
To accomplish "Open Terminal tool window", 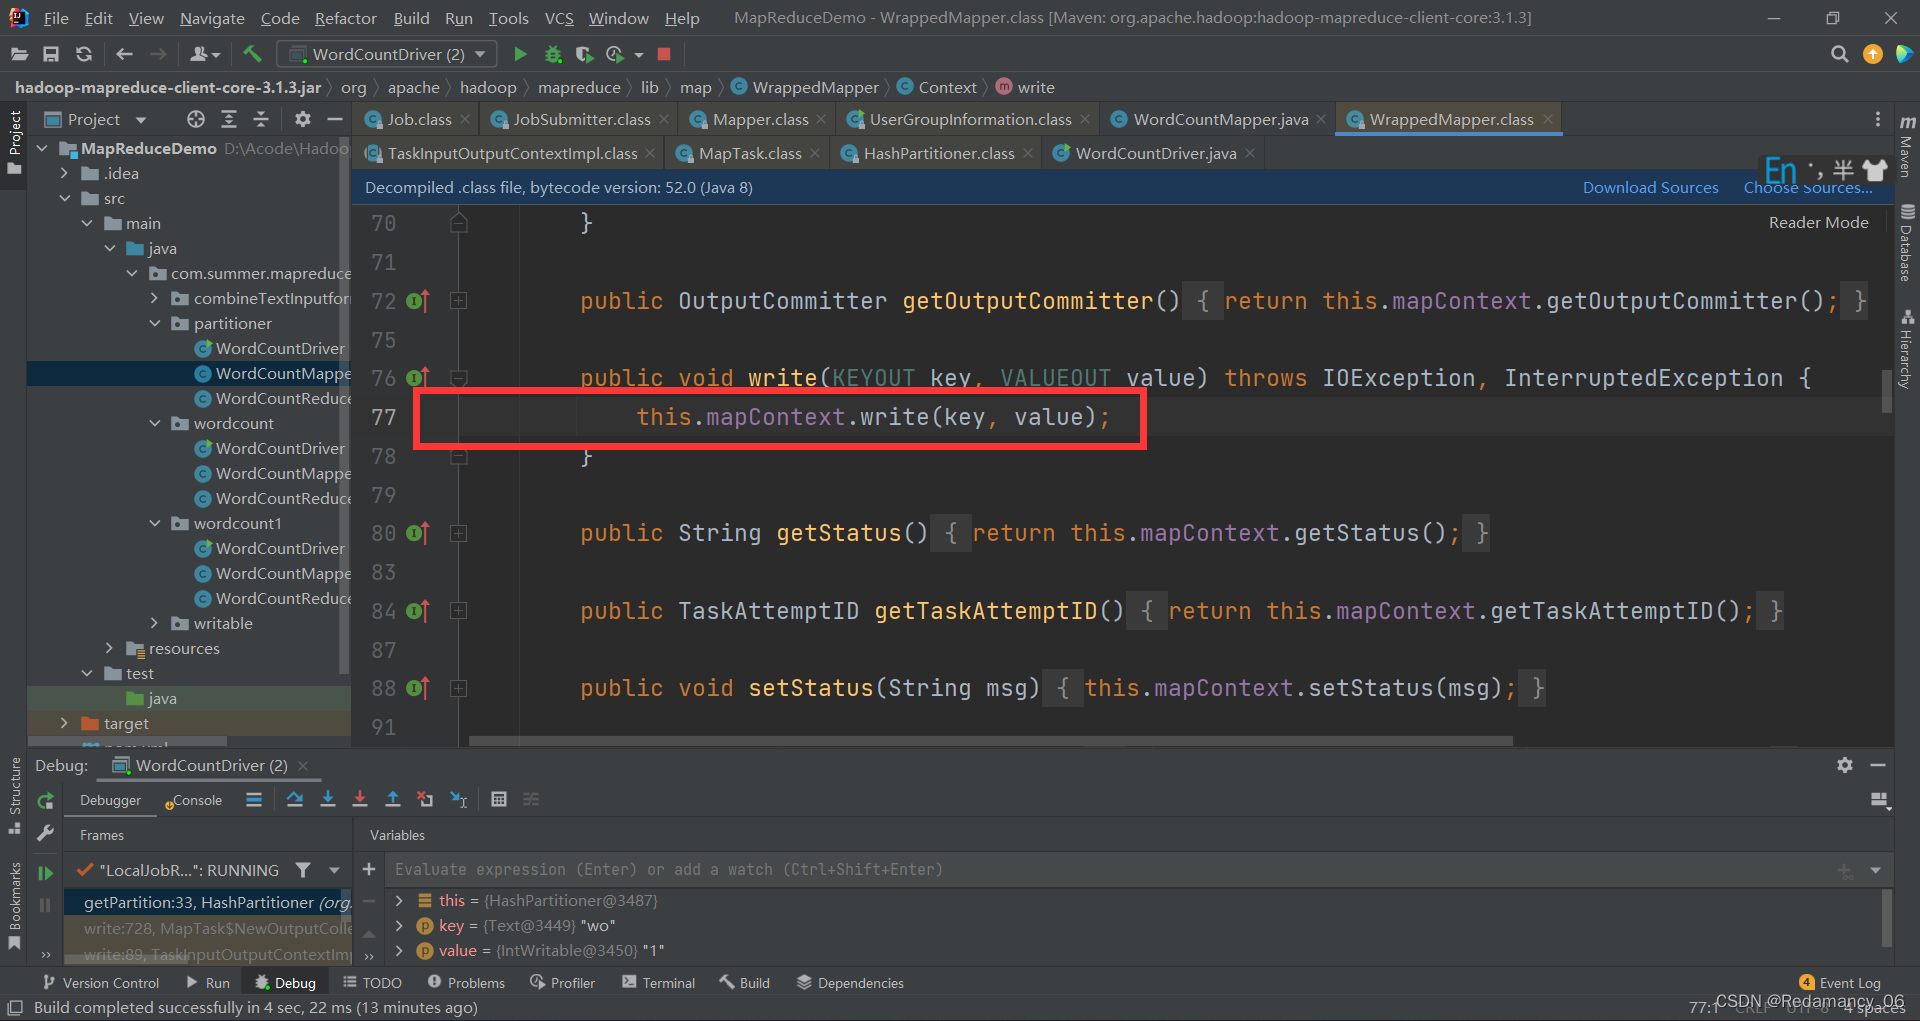I will pos(658,983).
